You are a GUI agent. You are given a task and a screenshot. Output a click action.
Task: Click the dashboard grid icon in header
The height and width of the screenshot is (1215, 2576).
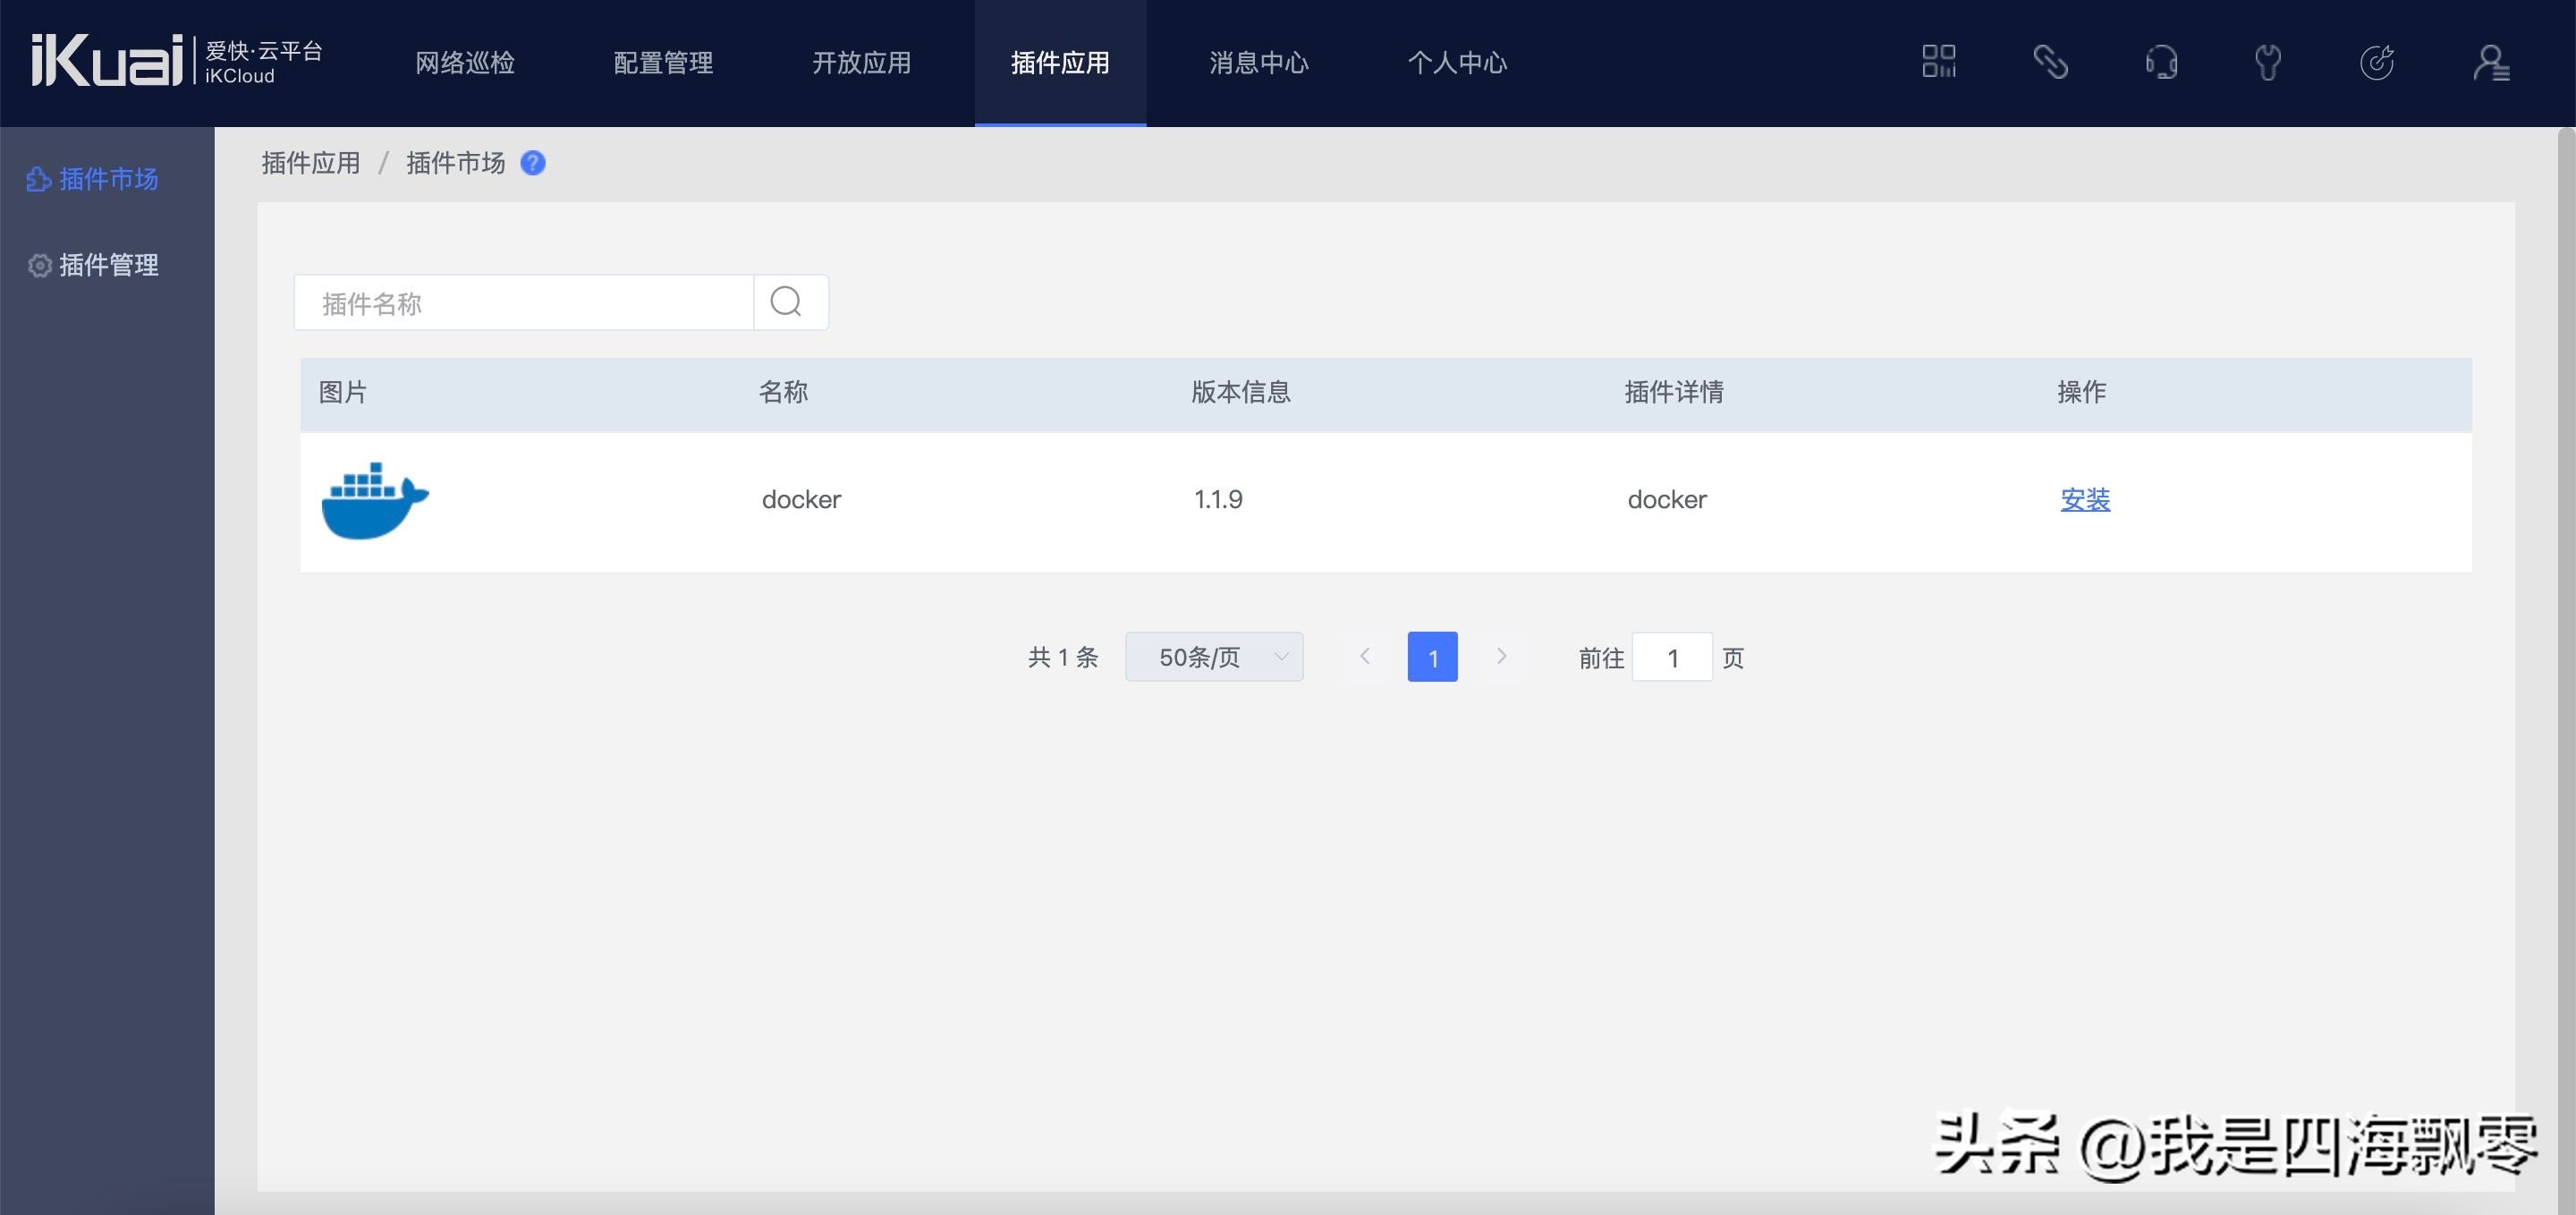pos(1938,62)
